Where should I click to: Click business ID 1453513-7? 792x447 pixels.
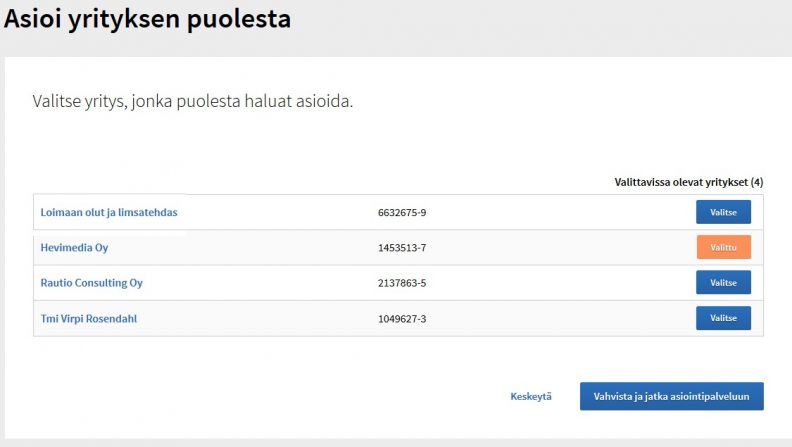[x=402, y=248]
